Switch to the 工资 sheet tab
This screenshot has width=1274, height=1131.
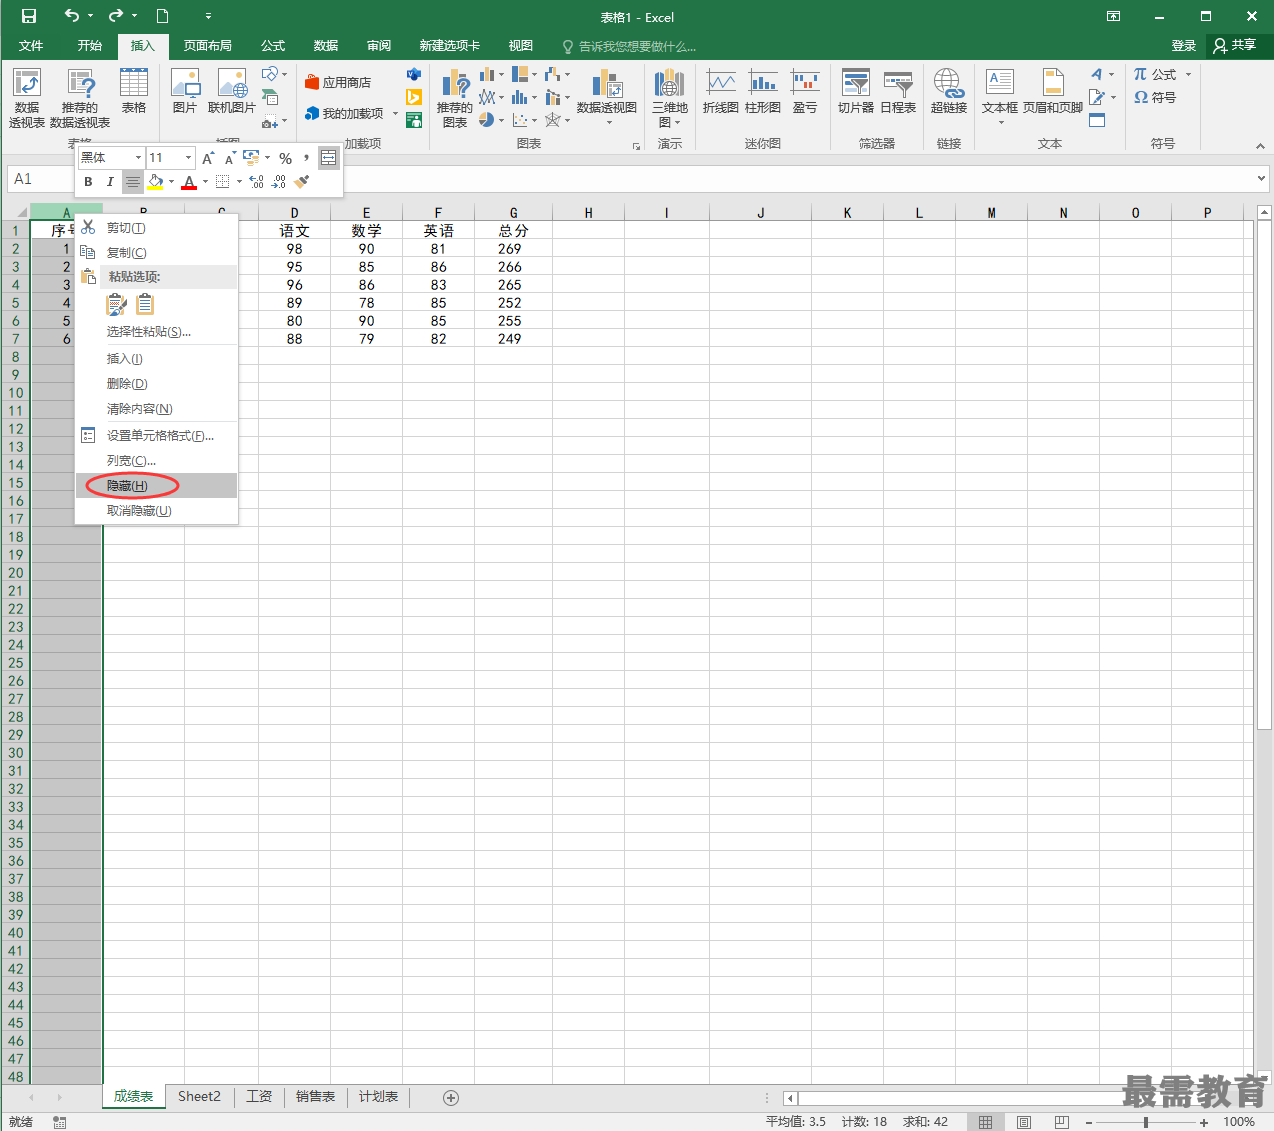tap(259, 1097)
